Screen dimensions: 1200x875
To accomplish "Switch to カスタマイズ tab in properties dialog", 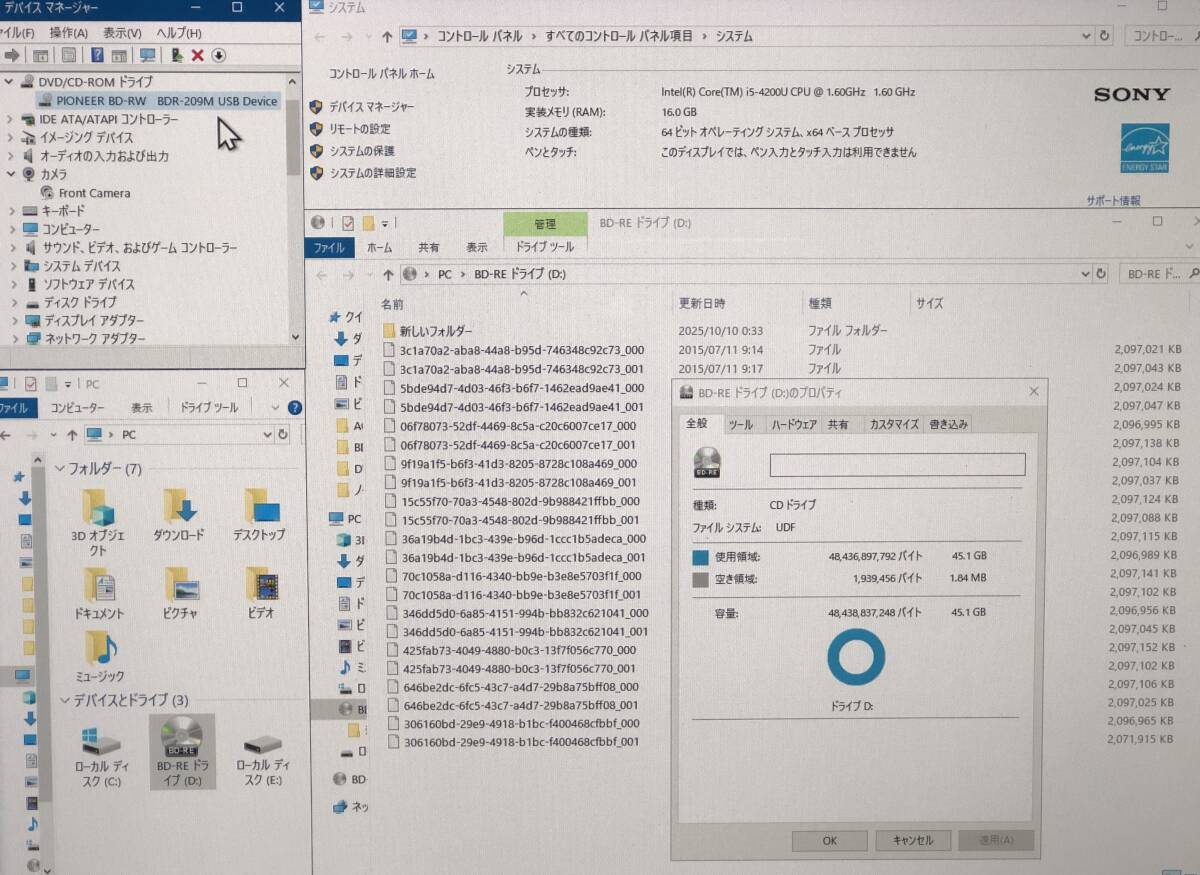I will [x=893, y=425].
